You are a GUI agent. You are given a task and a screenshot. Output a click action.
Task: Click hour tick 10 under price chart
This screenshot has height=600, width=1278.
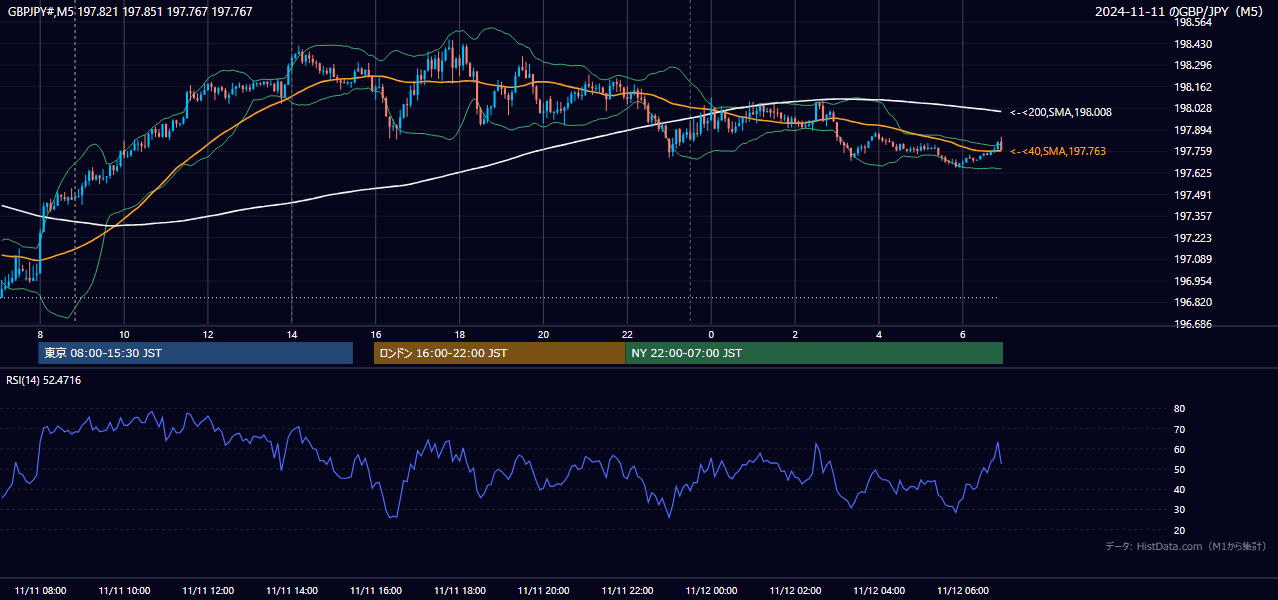tap(124, 334)
